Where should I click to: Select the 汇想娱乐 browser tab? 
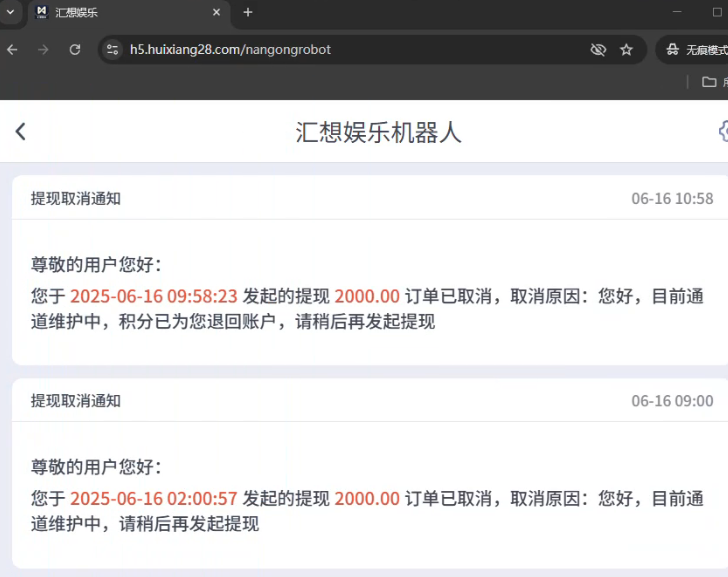129,13
